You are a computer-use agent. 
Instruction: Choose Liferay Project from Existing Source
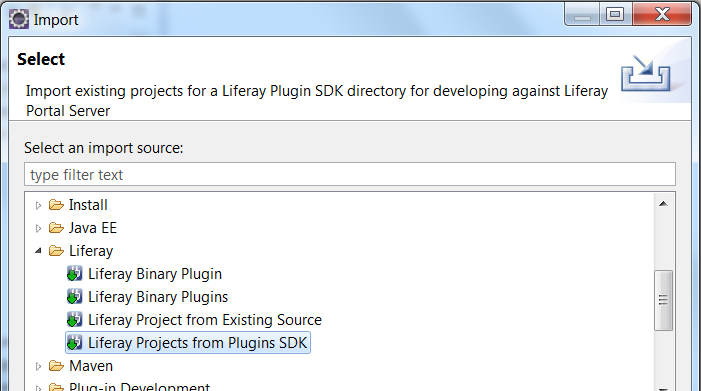pos(205,320)
